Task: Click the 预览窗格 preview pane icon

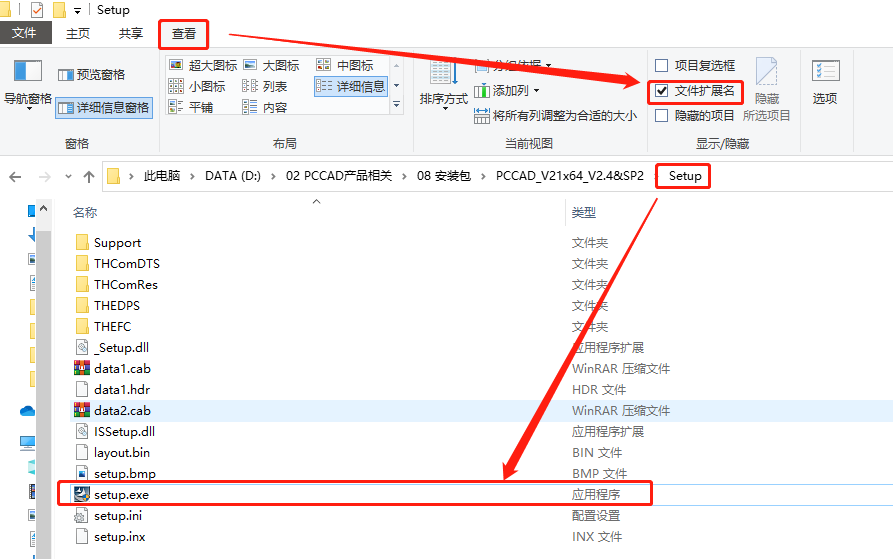Action: pyautogui.click(x=91, y=75)
